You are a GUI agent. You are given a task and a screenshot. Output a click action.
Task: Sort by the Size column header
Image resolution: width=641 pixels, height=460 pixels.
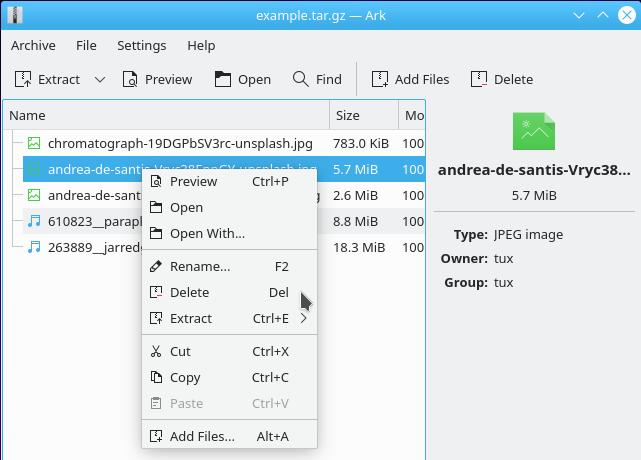coord(362,115)
